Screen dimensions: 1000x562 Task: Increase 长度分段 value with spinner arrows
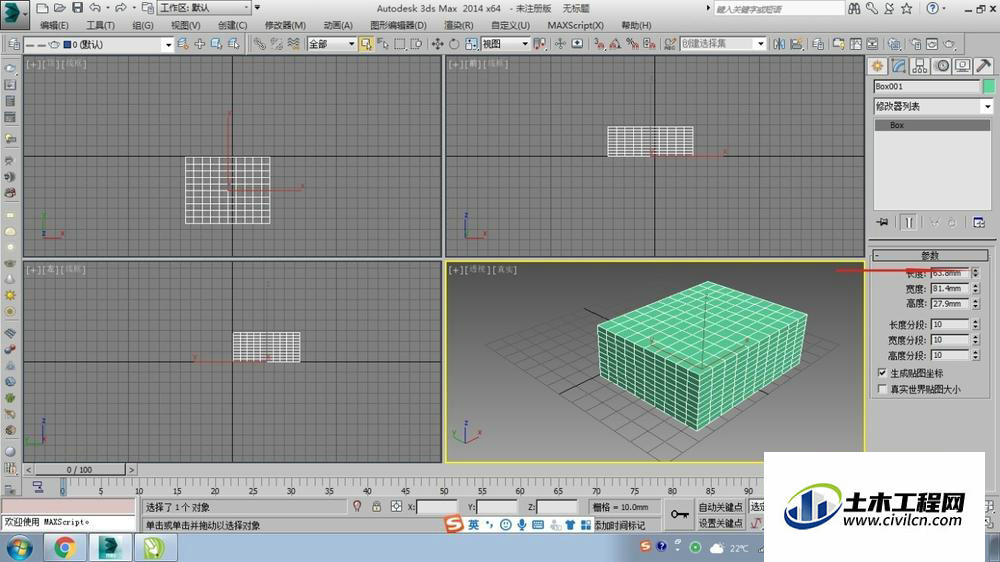975,322
